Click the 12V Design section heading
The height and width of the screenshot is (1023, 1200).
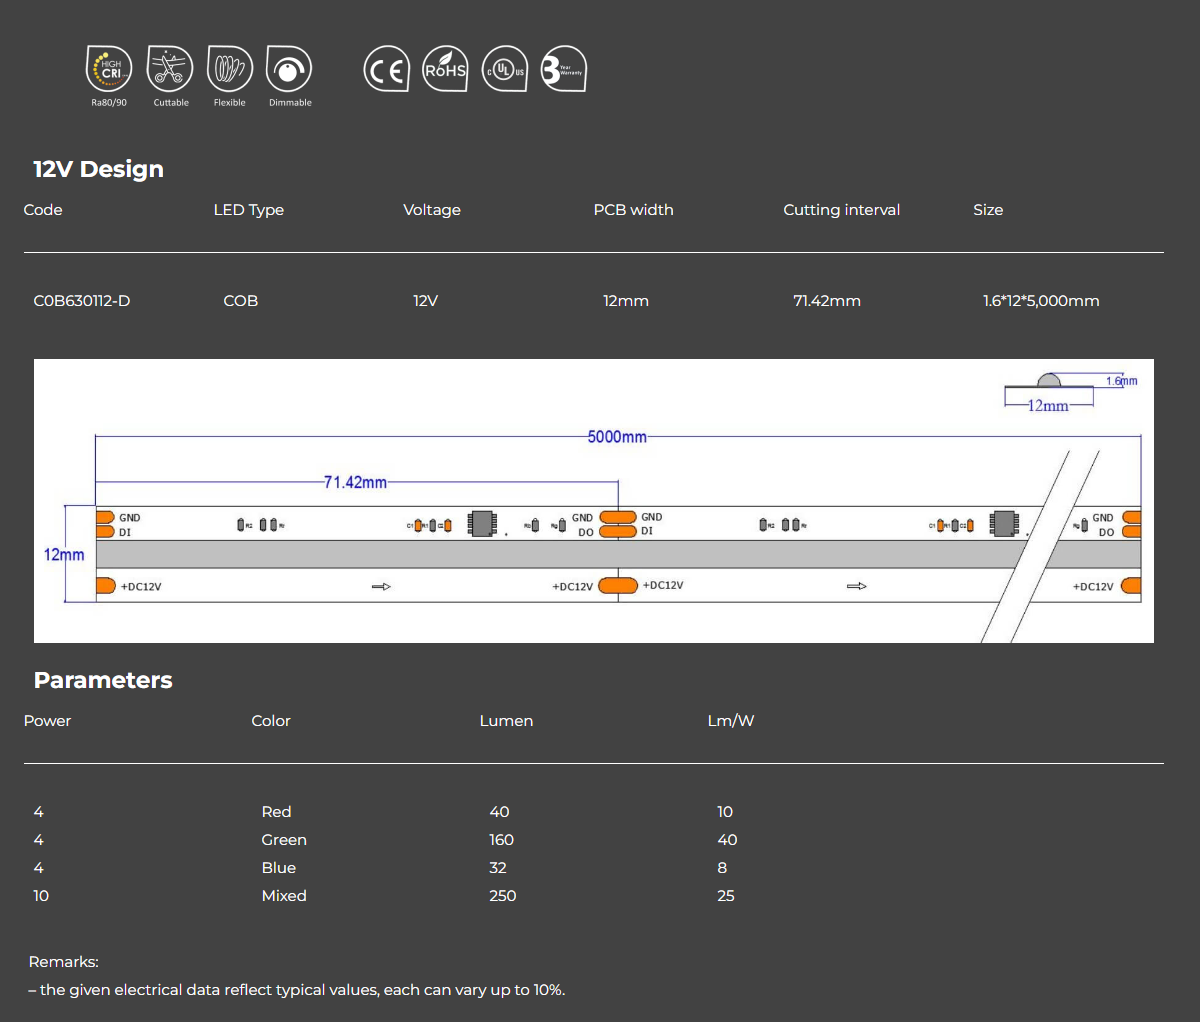pos(98,169)
